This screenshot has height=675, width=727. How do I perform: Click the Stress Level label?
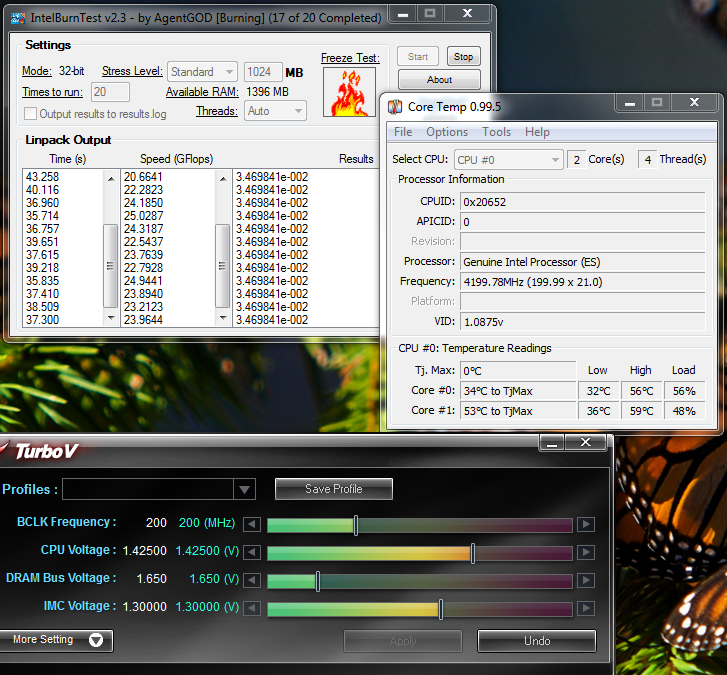[132, 71]
